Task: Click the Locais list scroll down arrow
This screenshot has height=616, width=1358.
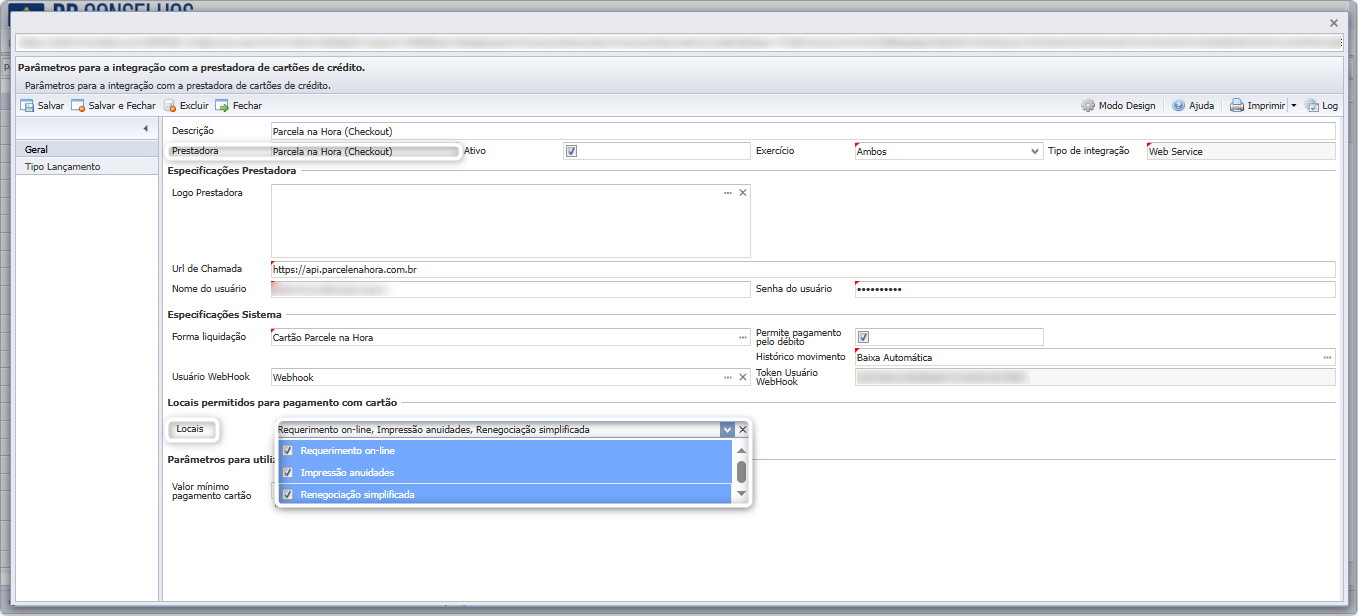Action: click(741, 494)
